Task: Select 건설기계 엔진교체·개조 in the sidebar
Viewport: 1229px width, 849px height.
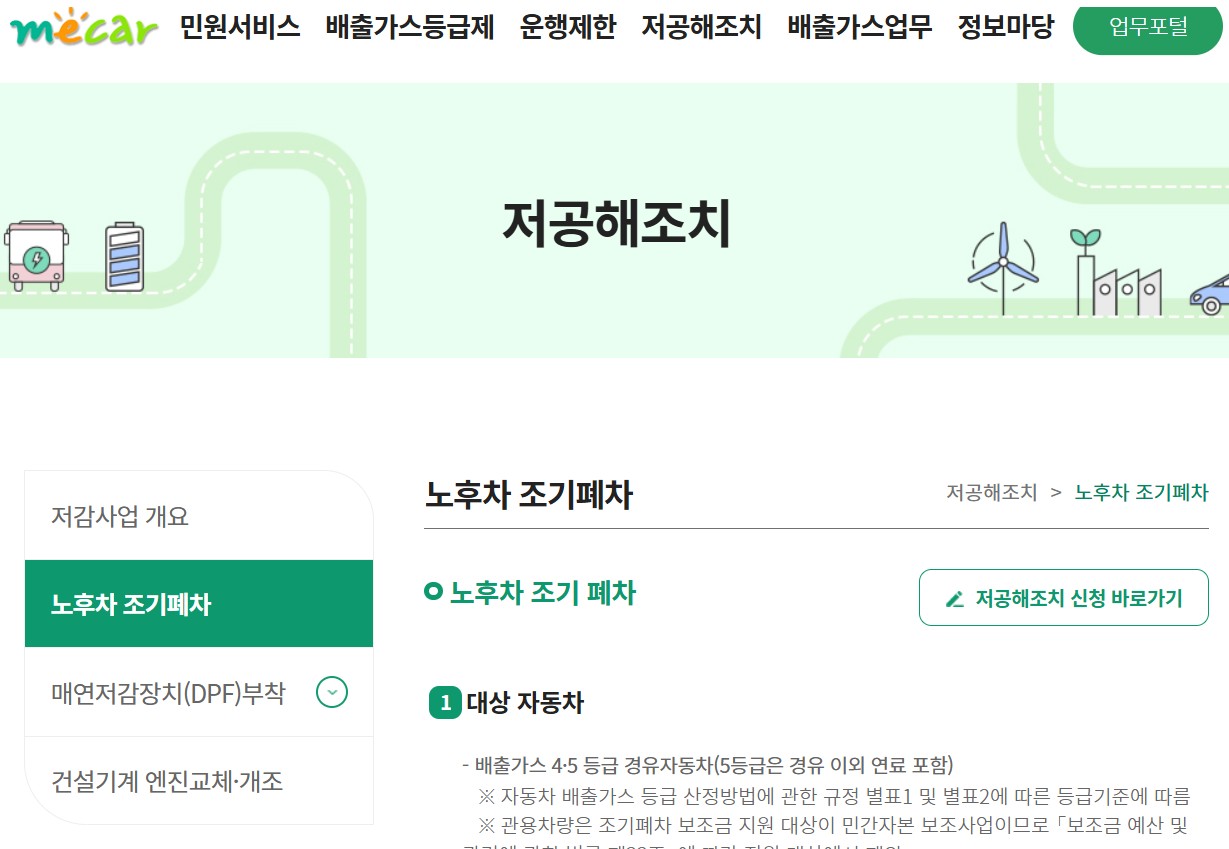Action: tap(168, 784)
